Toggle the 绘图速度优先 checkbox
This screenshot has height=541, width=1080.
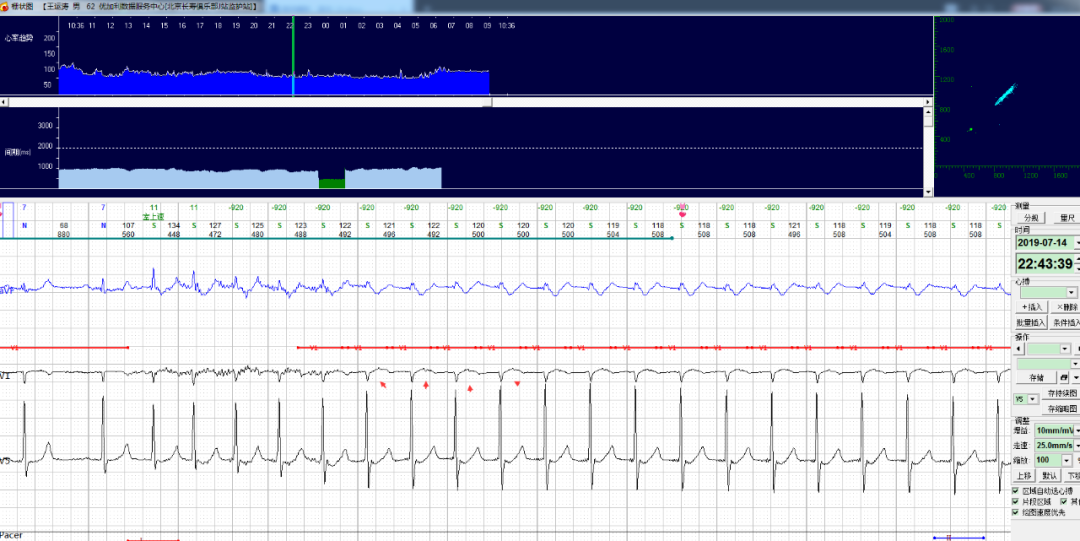click(1017, 512)
